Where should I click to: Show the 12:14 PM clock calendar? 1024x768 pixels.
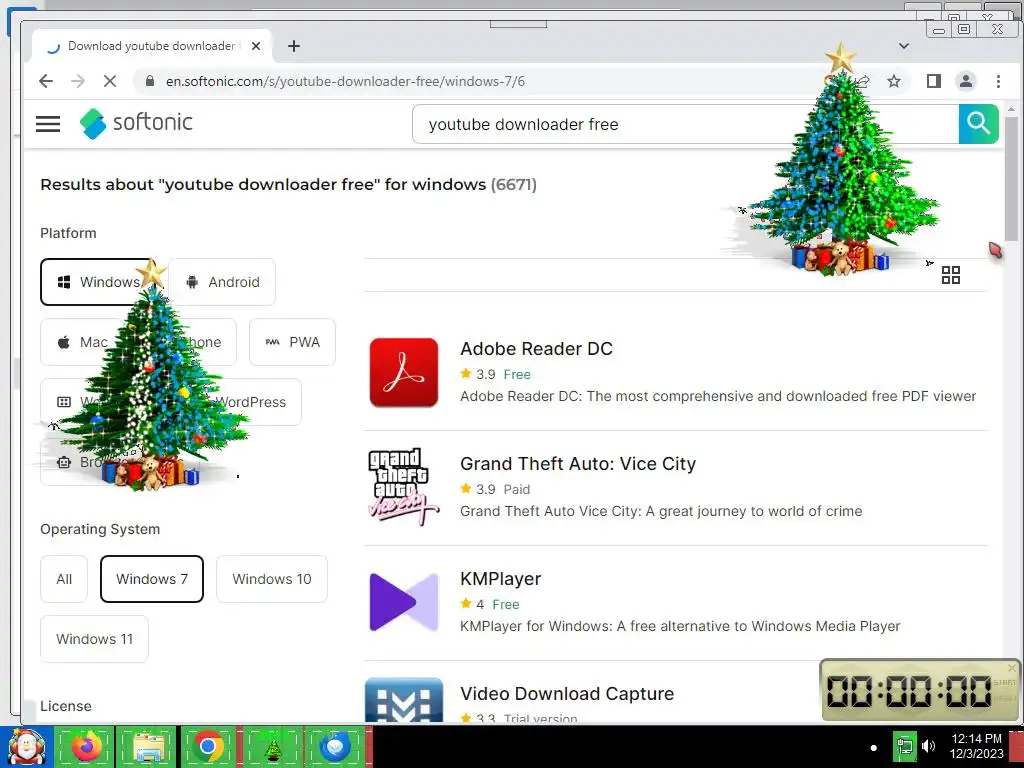[976, 746]
